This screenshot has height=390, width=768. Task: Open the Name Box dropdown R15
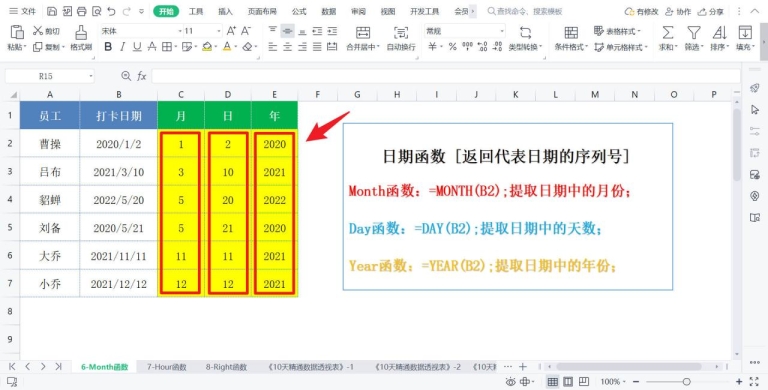click(91, 76)
